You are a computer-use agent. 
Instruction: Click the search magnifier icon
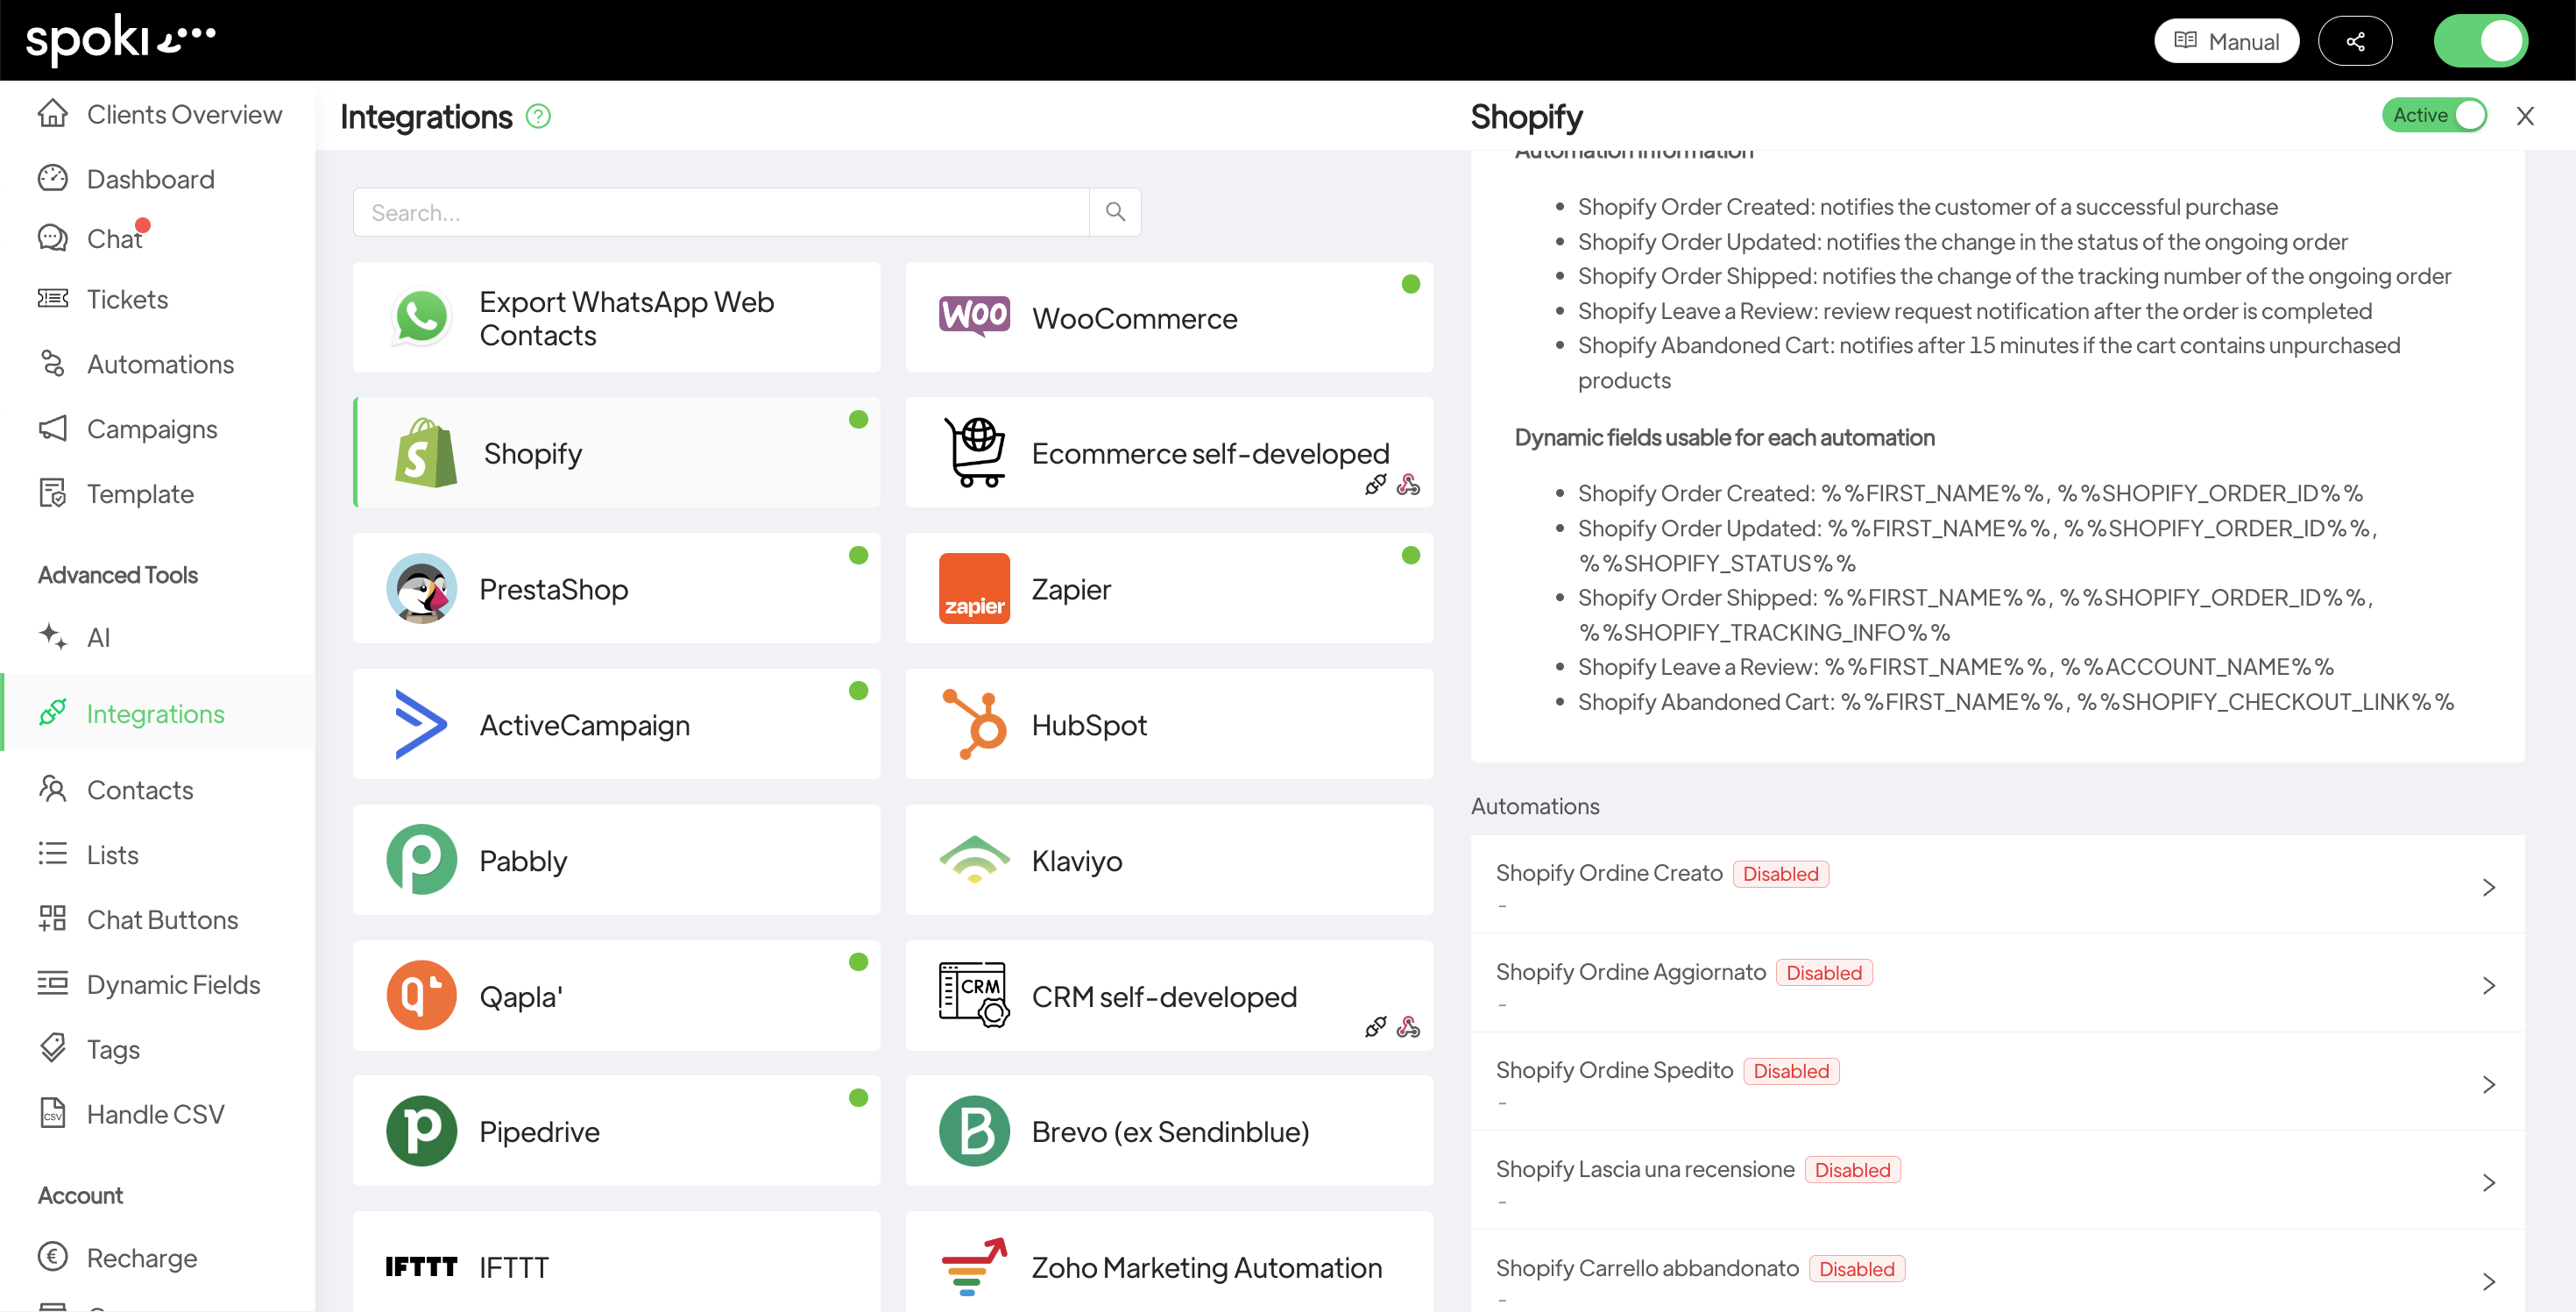pyautogui.click(x=1115, y=212)
